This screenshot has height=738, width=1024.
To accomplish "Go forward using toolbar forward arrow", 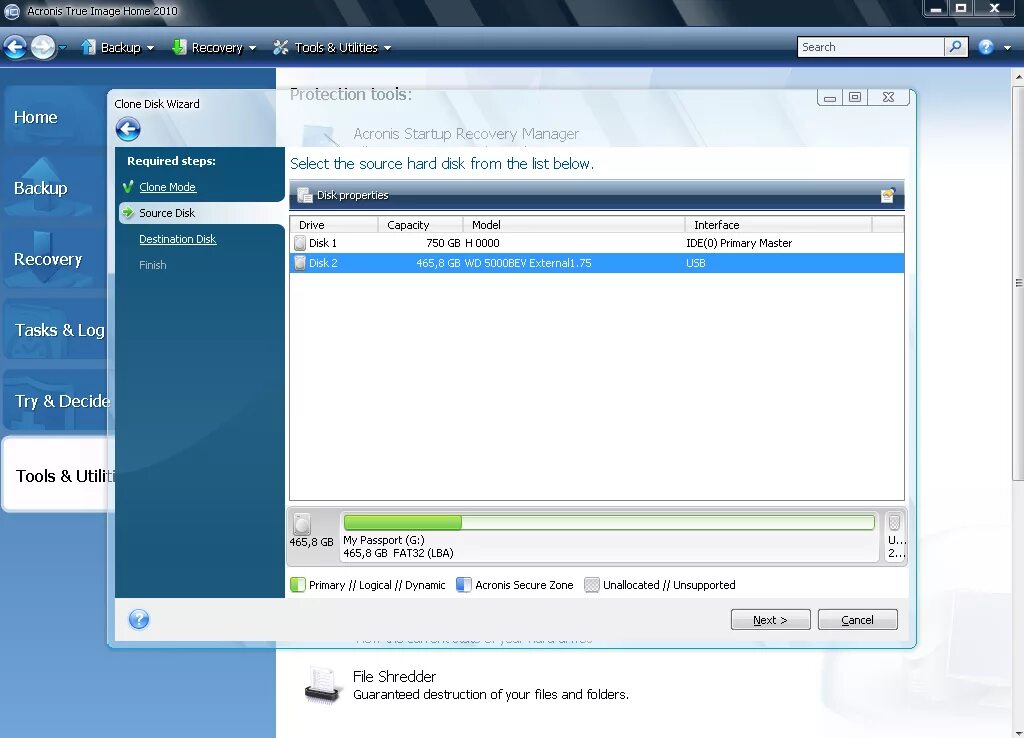I will (x=43, y=47).
